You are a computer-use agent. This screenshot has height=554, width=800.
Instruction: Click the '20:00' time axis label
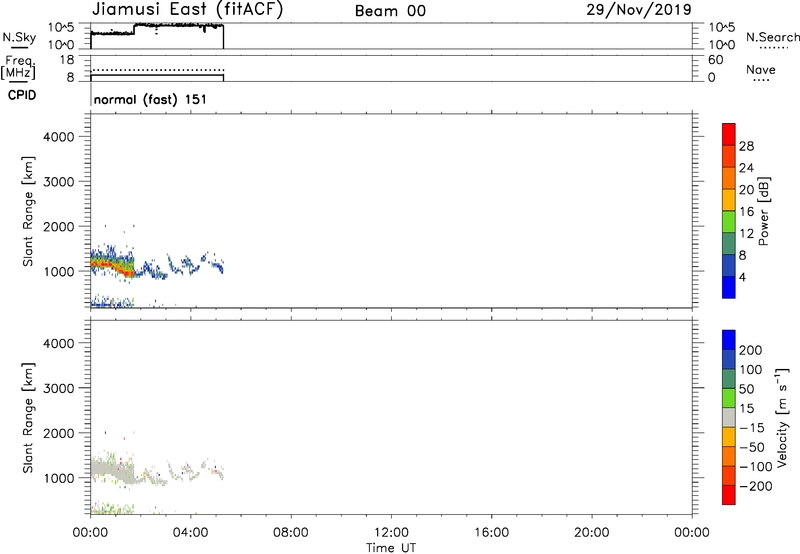click(x=592, y=533)
